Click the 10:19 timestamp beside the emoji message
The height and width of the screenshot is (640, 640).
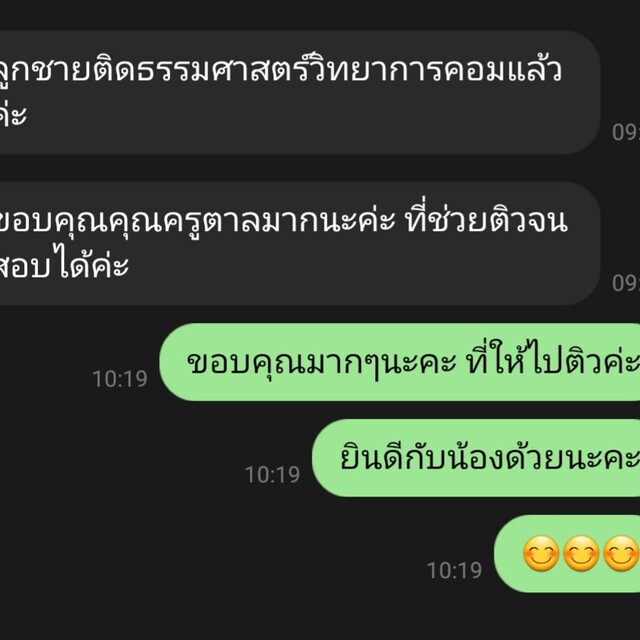pyautogui.click(x=454, y=570)
